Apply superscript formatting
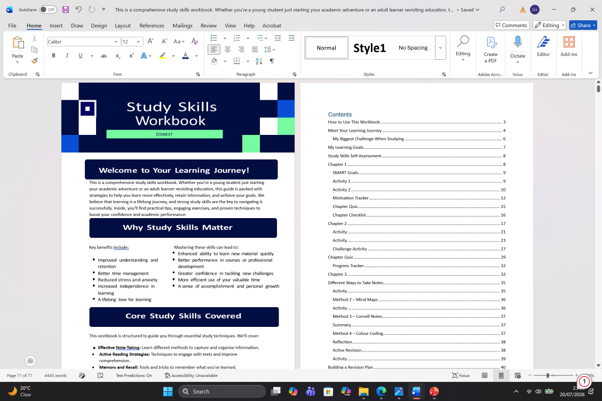Image resolution: width=602 pixels, height=401 pixels. tap(131, 56)
